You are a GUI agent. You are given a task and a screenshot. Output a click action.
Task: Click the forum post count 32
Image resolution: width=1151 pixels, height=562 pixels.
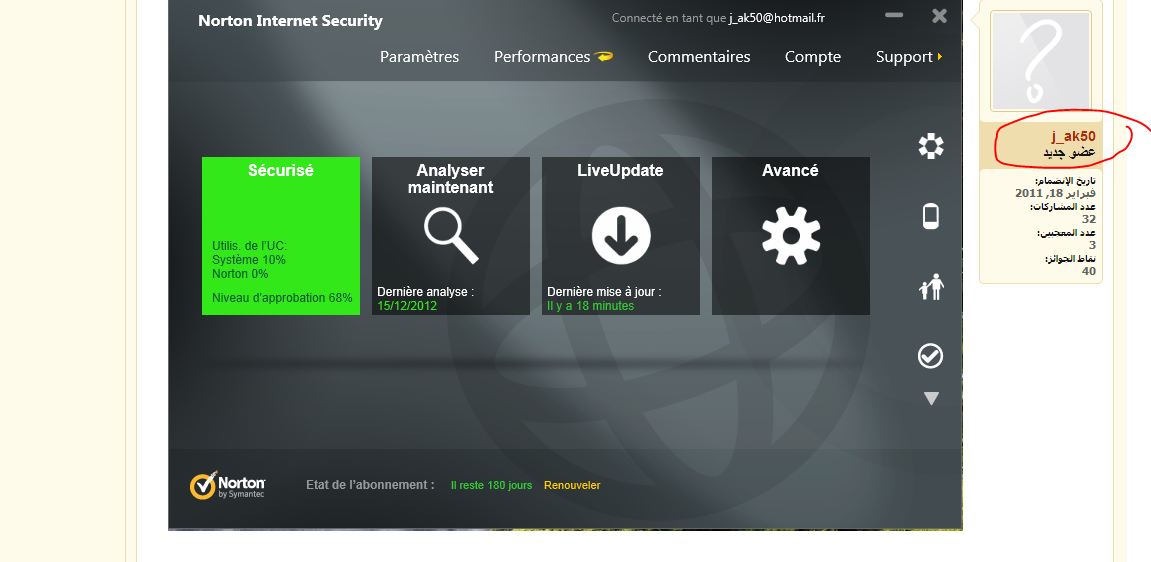click(x=1089, y=219)
